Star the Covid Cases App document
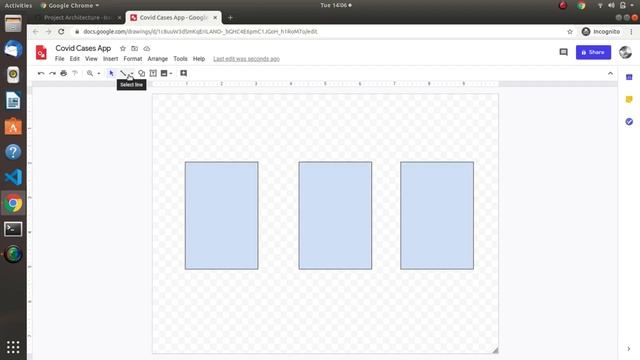Screen dimensions: 640x360 tap(122, 48)
